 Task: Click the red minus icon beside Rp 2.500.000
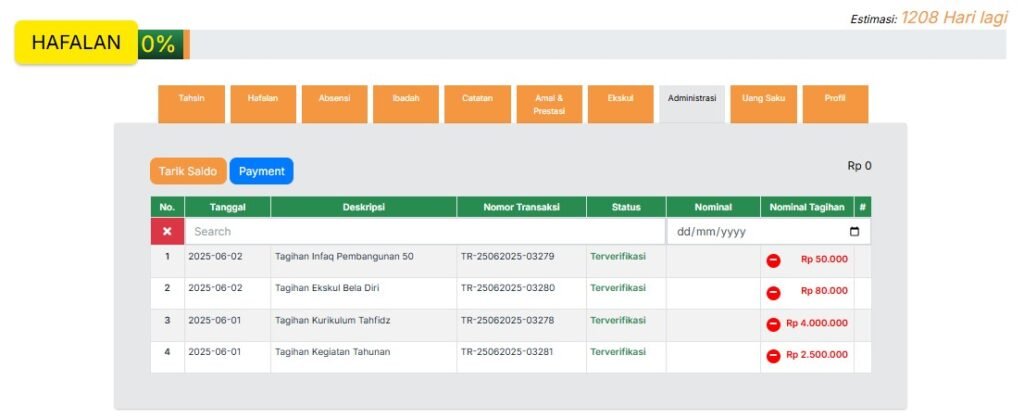pos(773,356)
